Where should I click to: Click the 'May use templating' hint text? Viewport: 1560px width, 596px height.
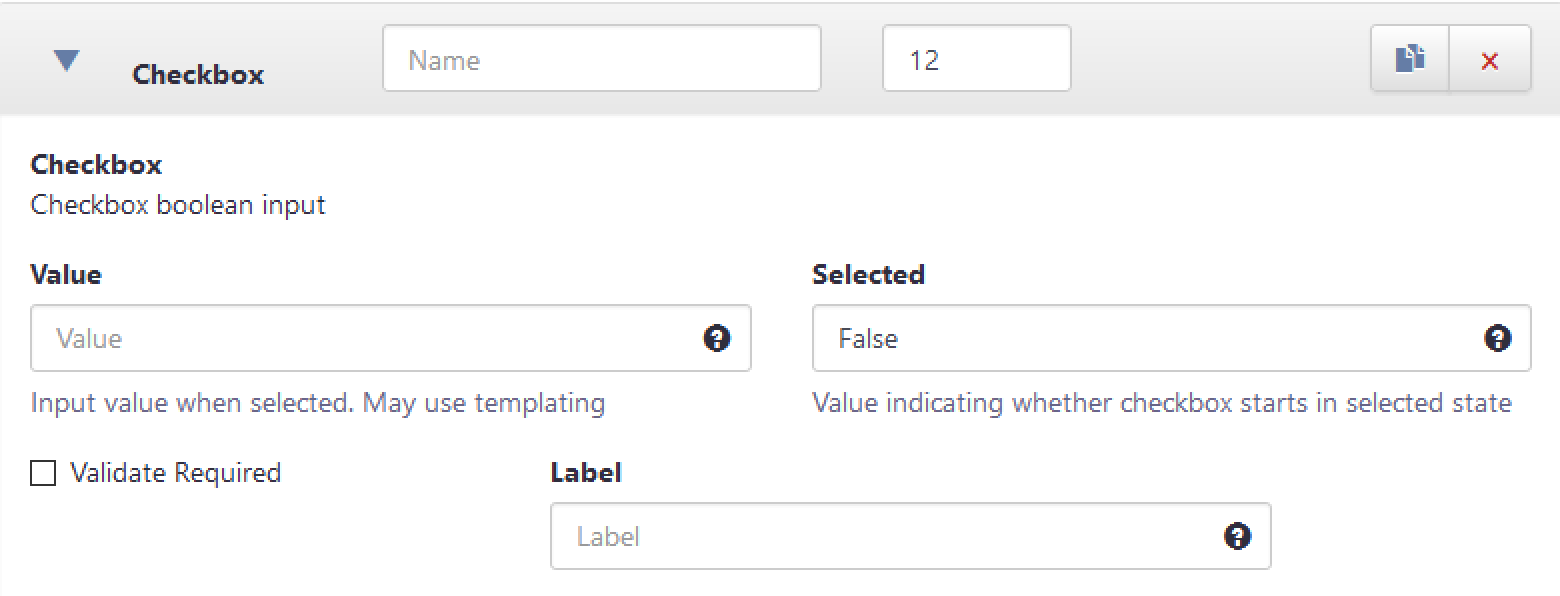pos(484,404)
